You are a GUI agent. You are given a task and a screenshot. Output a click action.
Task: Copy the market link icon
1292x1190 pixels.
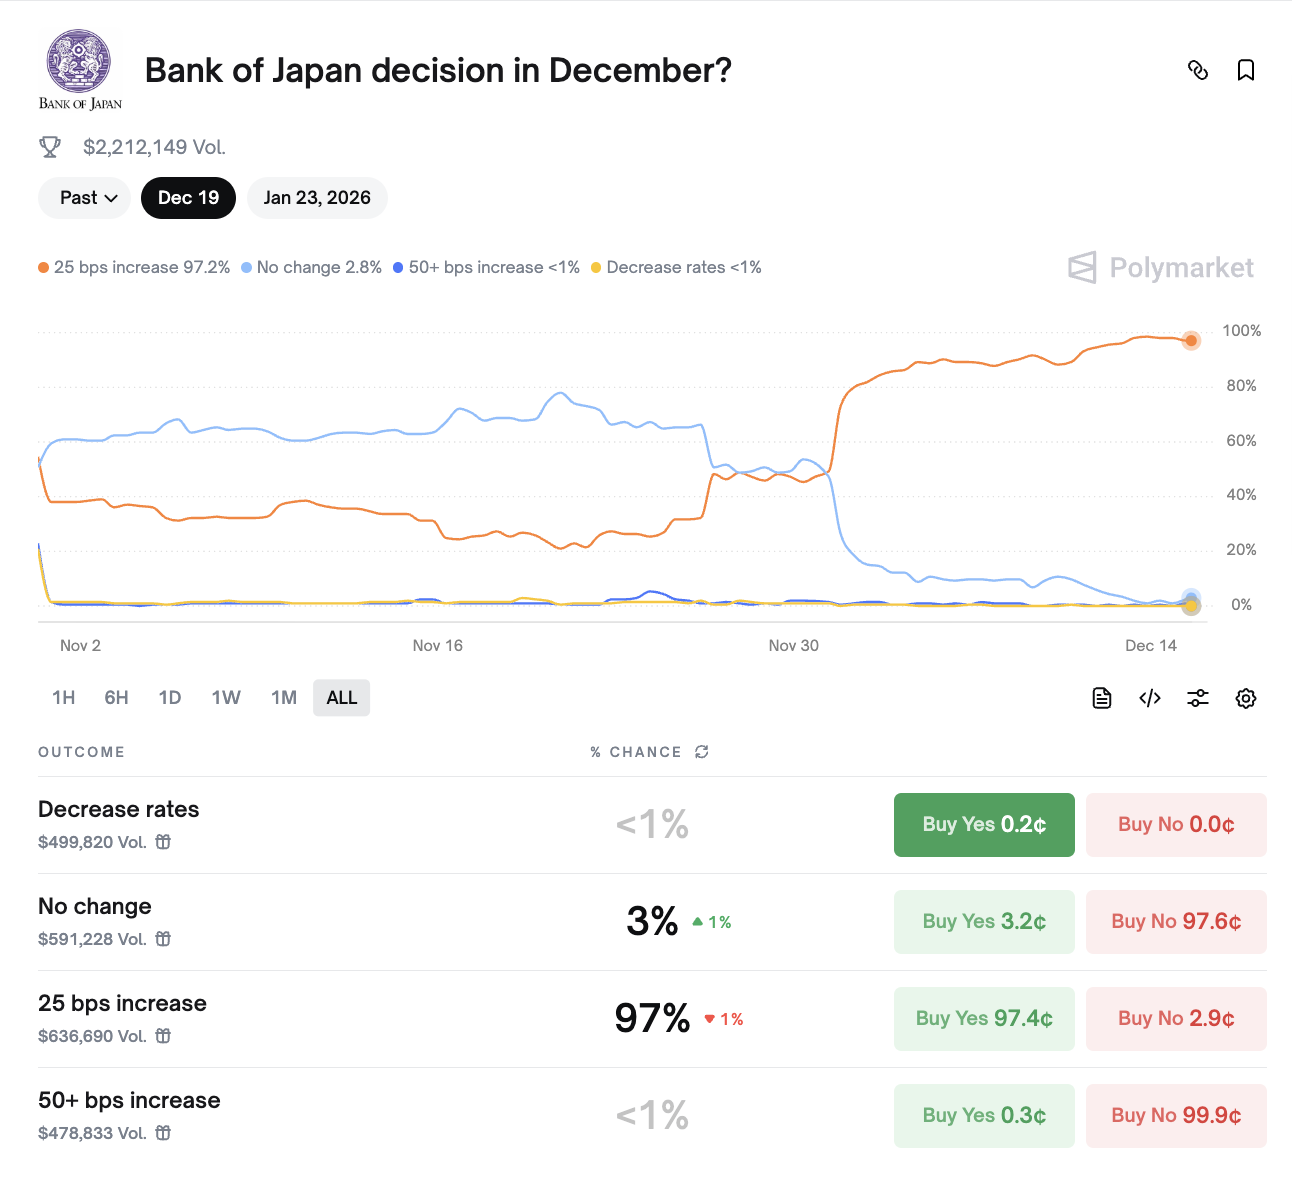click(1198, 70)
